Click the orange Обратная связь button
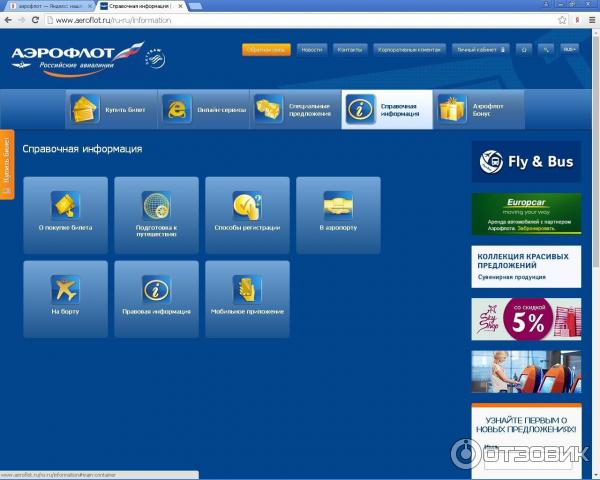The height and width of the screenshot is (480, 600). coord(266,50)
